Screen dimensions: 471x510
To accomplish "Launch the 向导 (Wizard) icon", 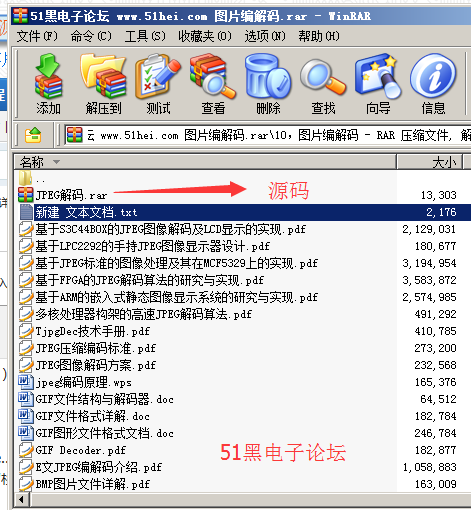I will [x=378, y=83].
